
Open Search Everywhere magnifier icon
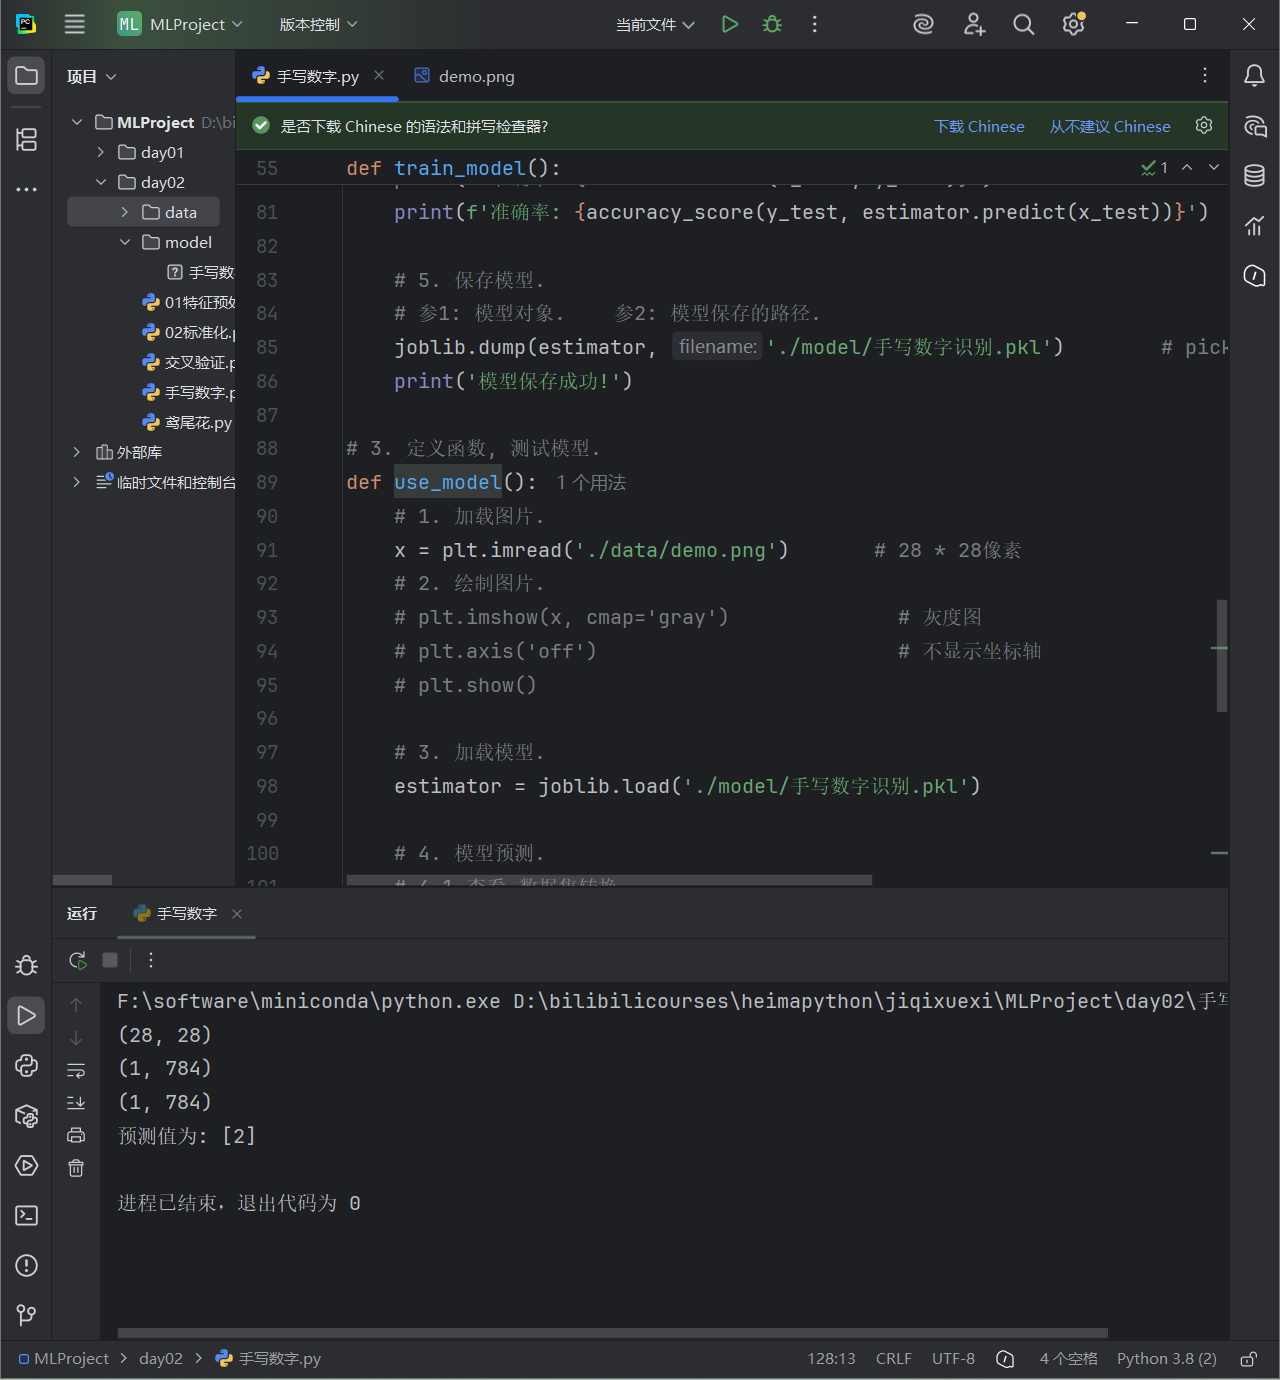point(1023,24)
